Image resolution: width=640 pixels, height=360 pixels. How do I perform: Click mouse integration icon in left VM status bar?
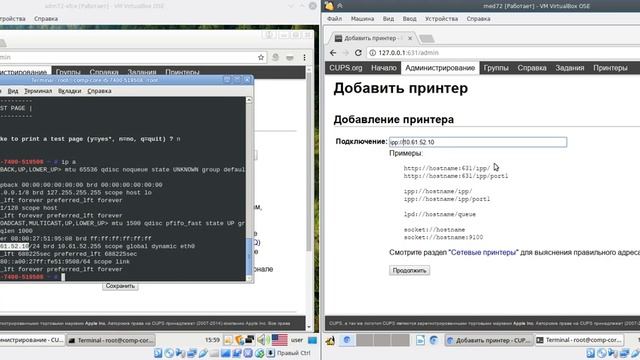[259, 353]
